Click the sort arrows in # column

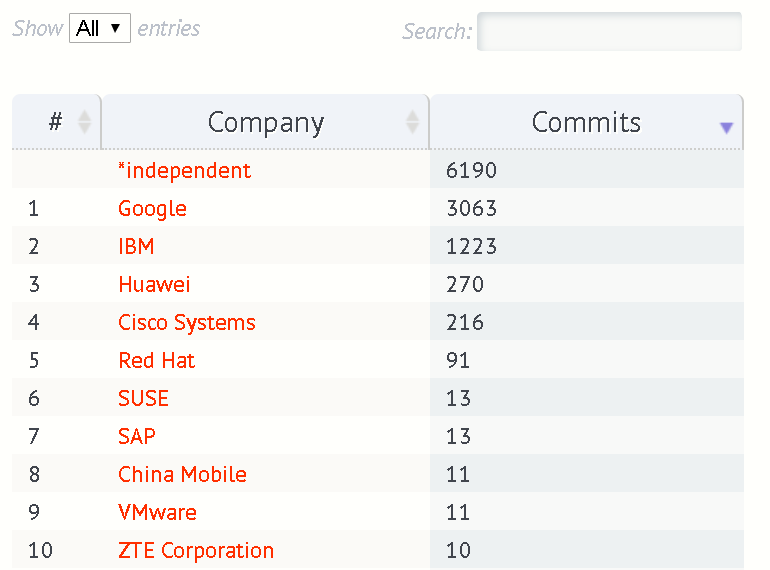(85, 122)
